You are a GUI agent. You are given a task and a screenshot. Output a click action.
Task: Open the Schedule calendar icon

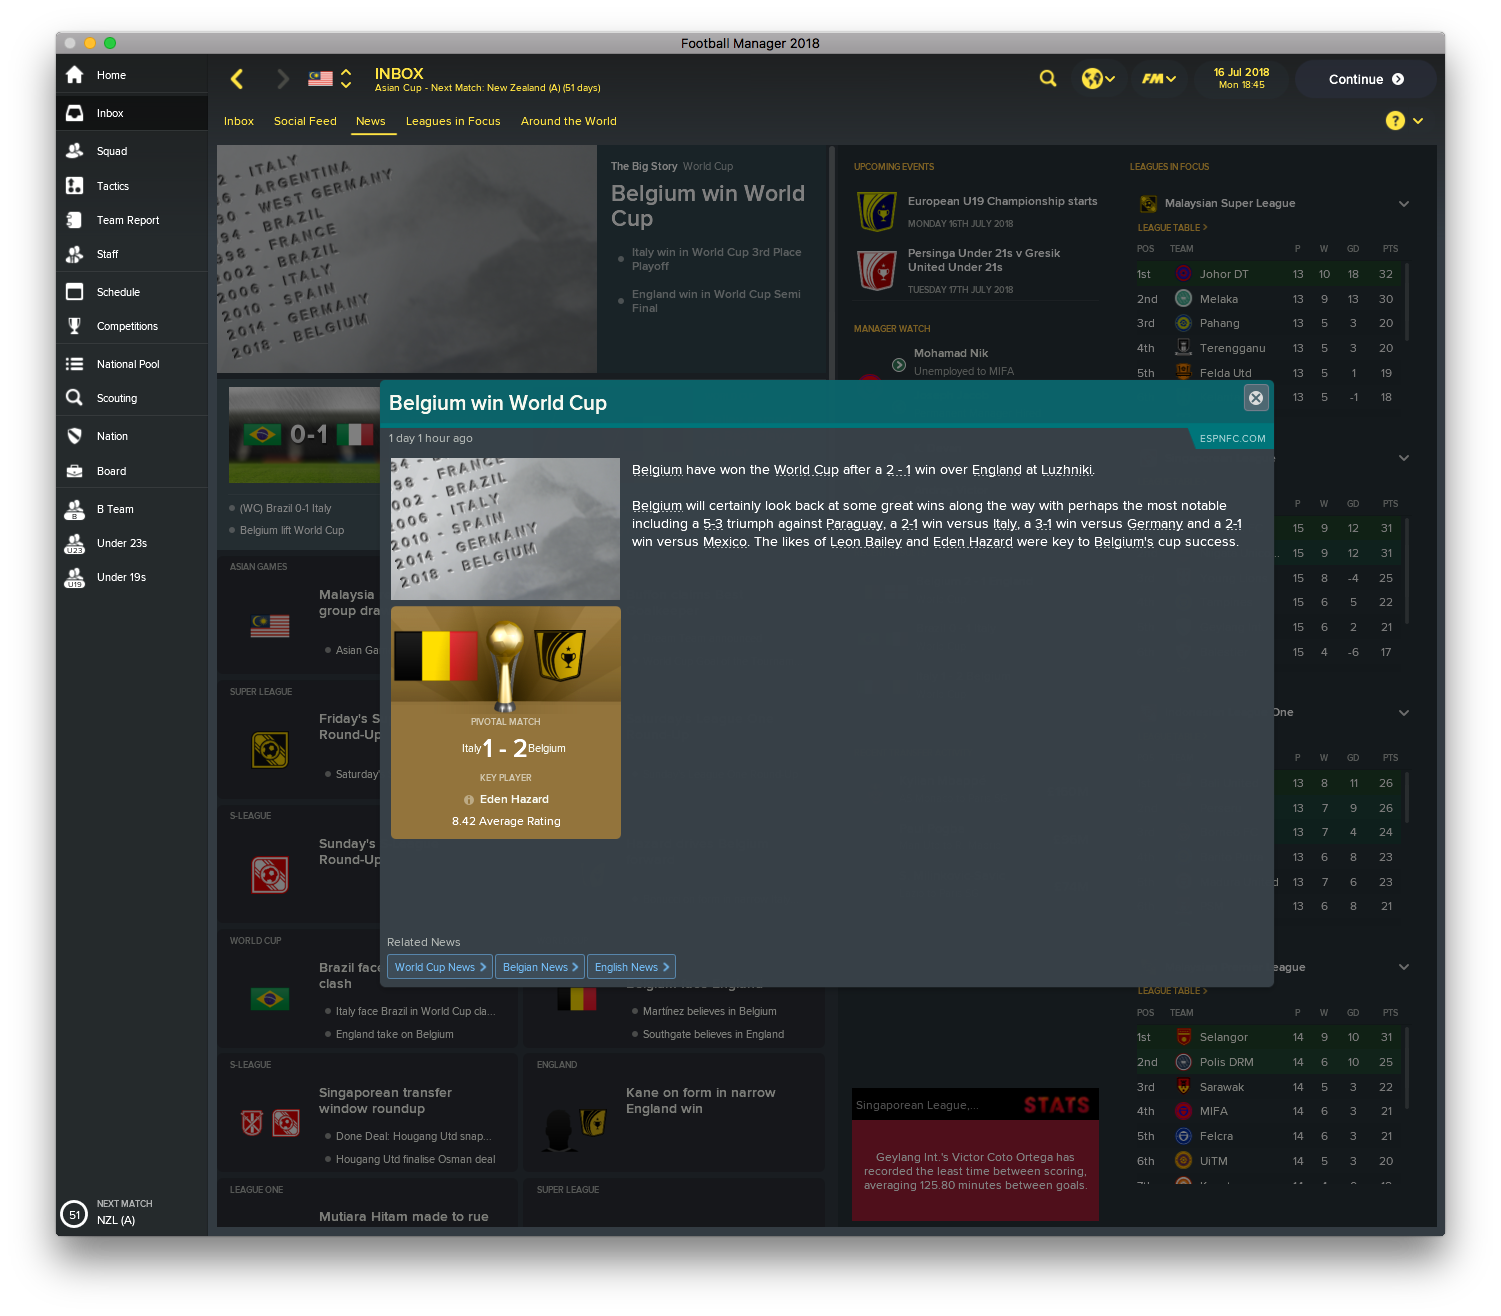tap(74, 292)
